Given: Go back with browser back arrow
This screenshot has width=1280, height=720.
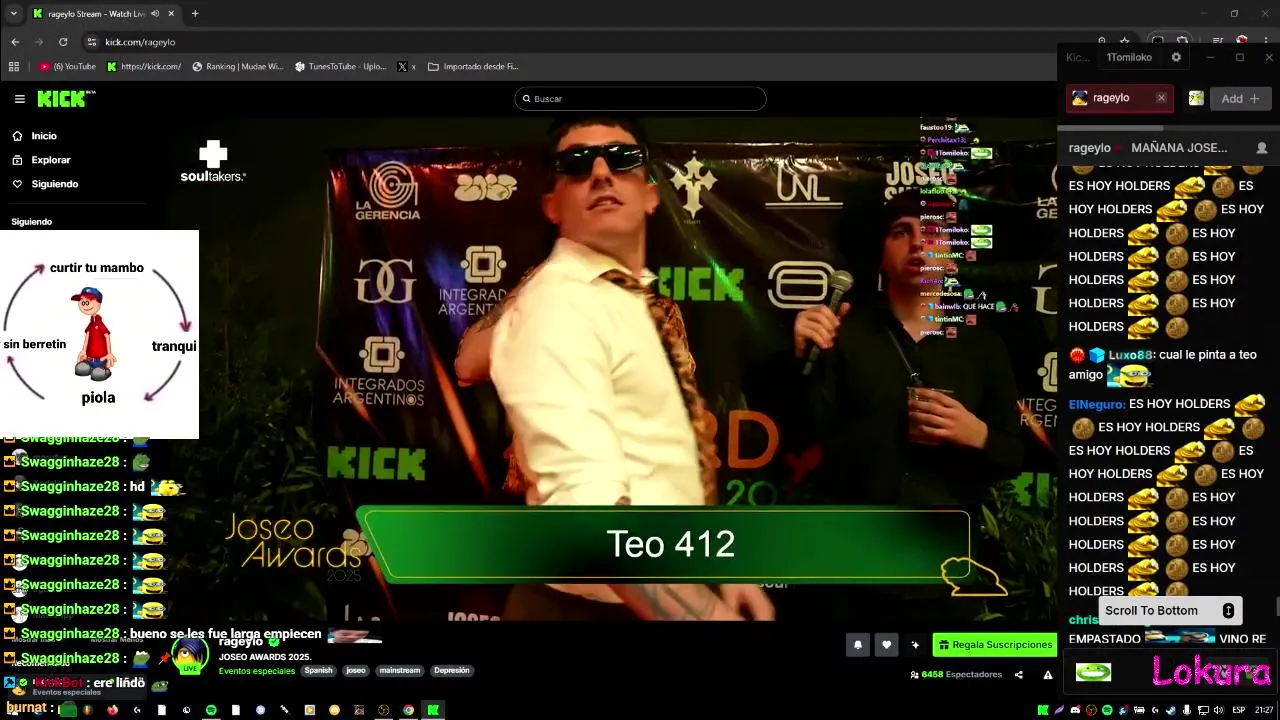Looking at the screenshot, I should pyautogui.click(x=15, y=42).
